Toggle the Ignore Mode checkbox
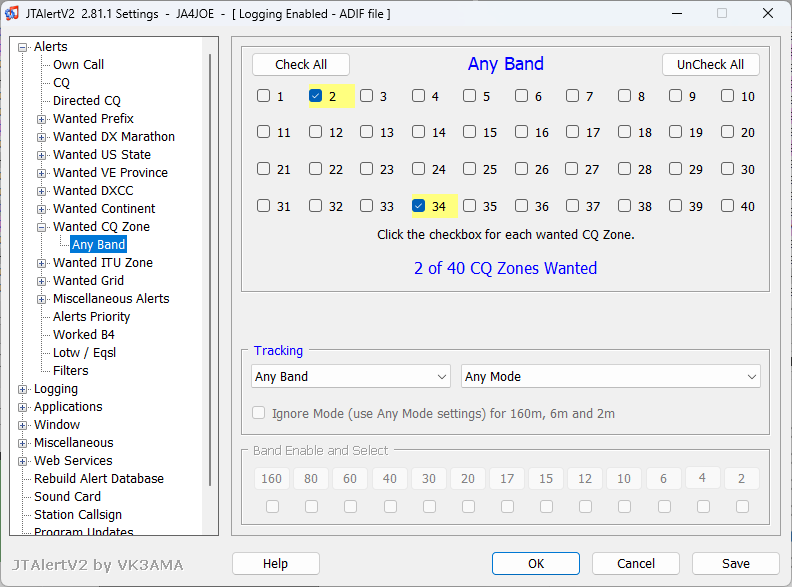 pos(259,413)
